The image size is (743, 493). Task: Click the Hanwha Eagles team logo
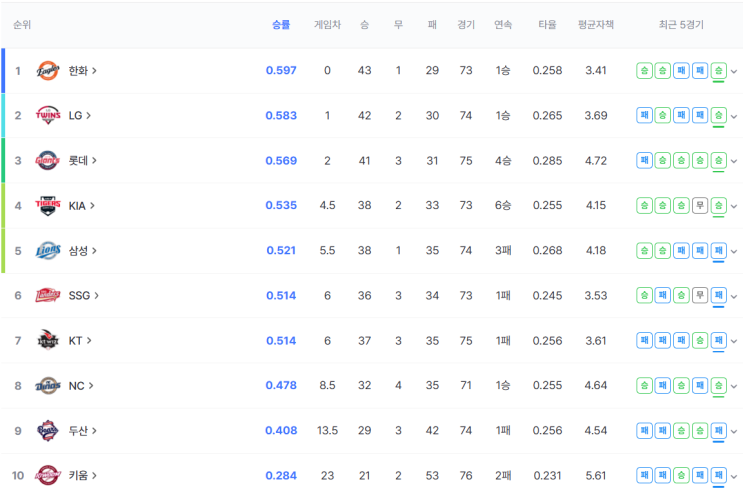tap(48, 71)
